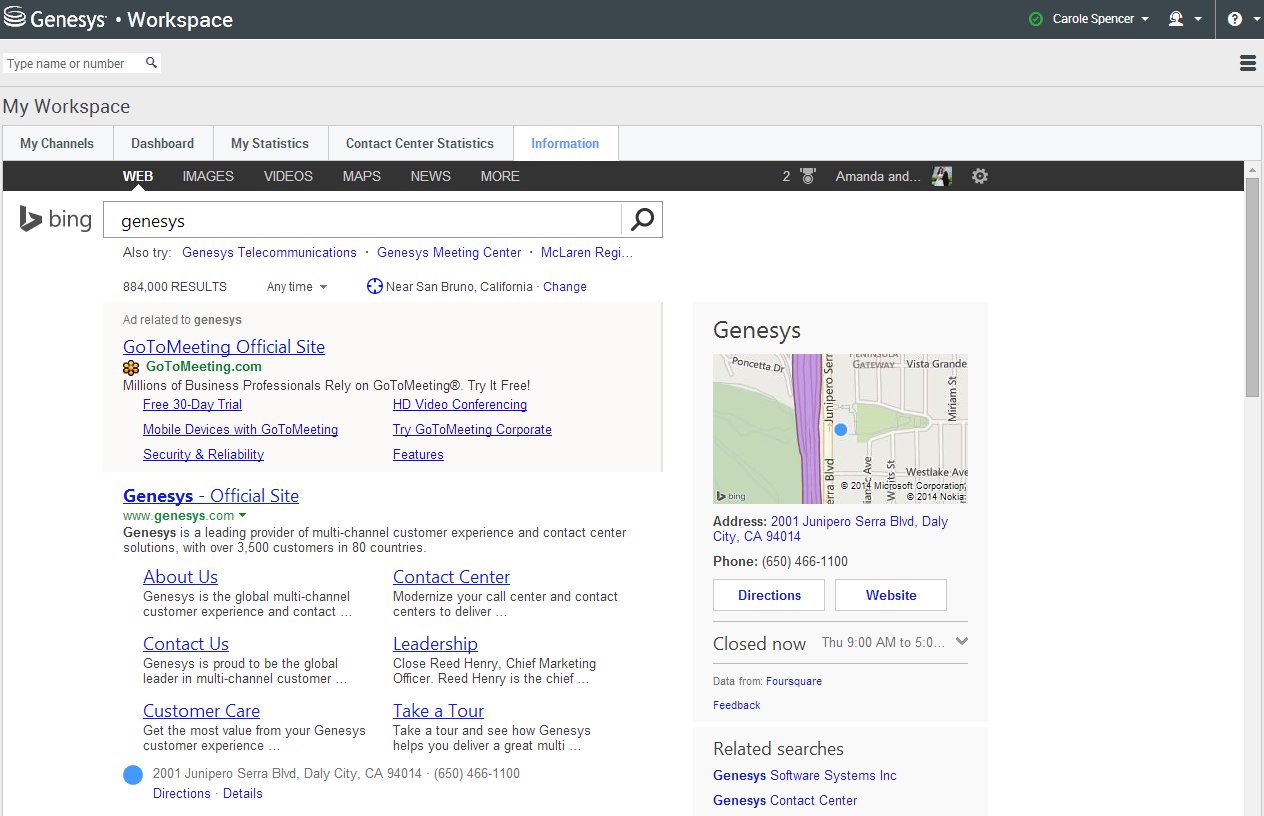Expand the Closed now hours chevron

pyautogui.click(x=961, y=642)
